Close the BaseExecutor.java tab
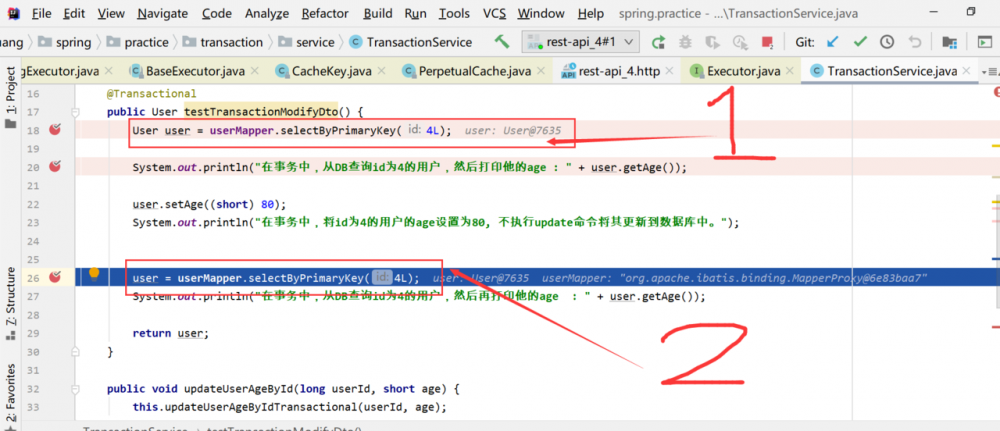 tap(254, 71)
